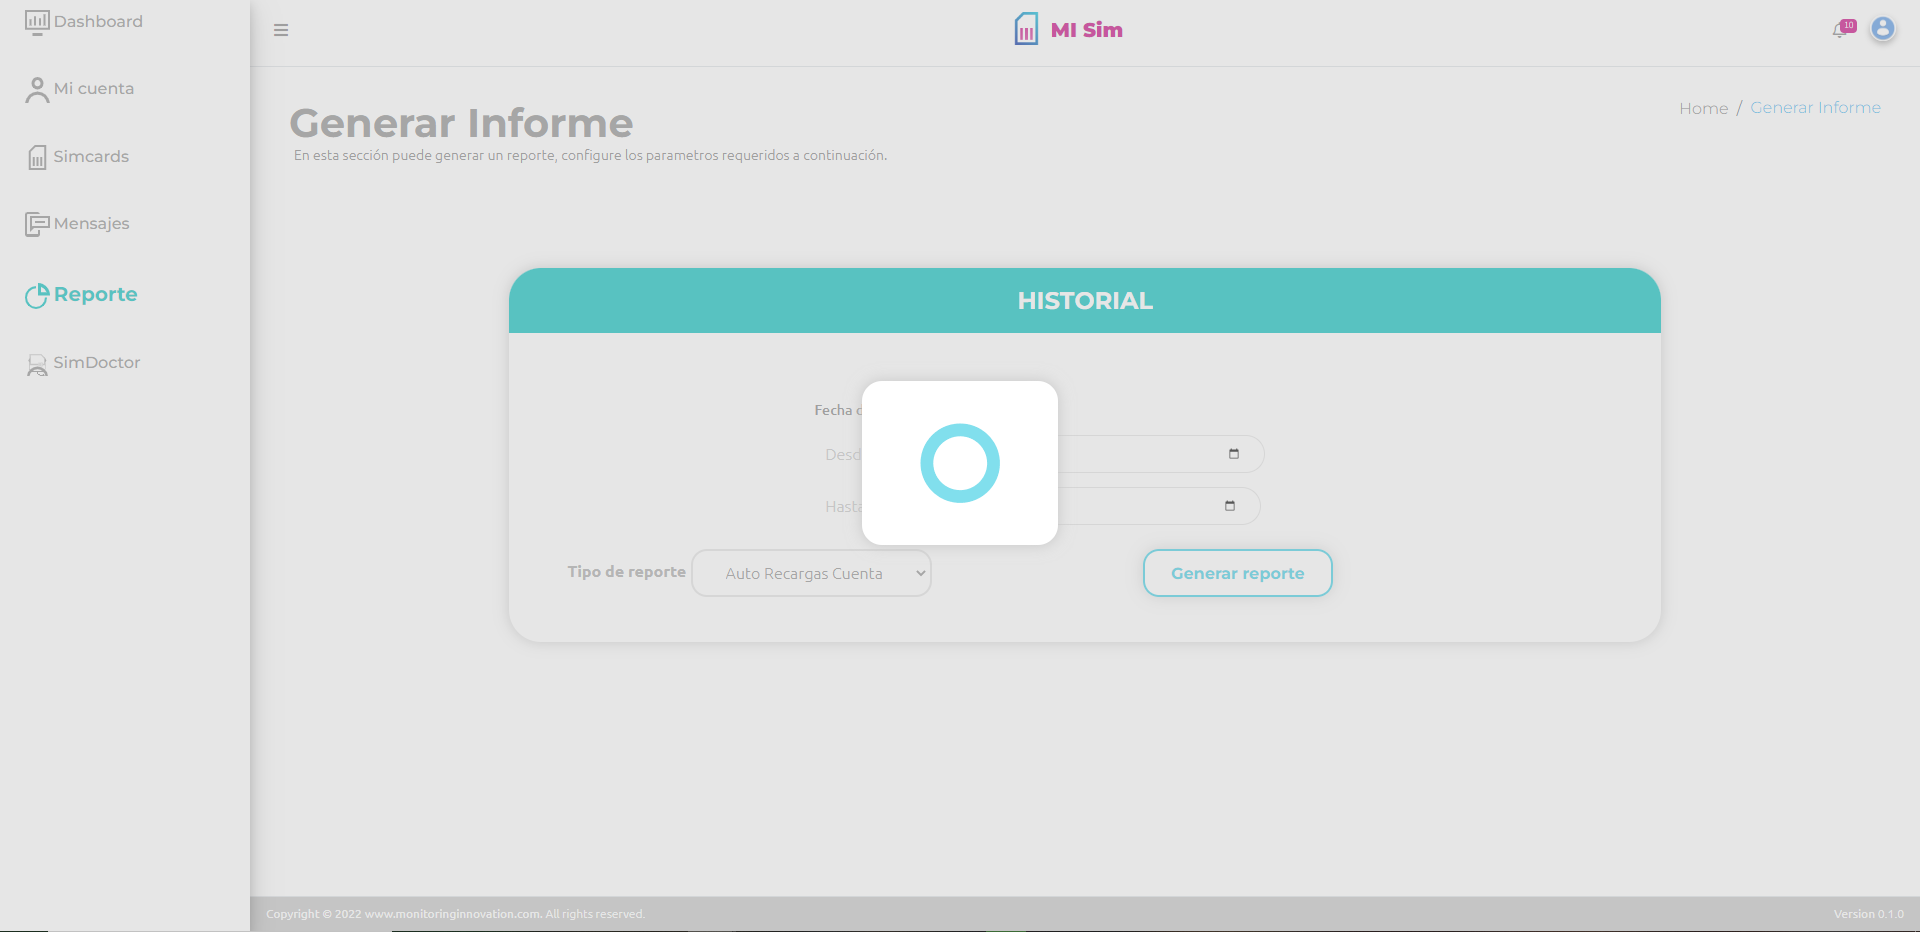Screen dimensions: 1920x932
Task: Open the notifications bell icon
Action: [x=1840, y=30]
